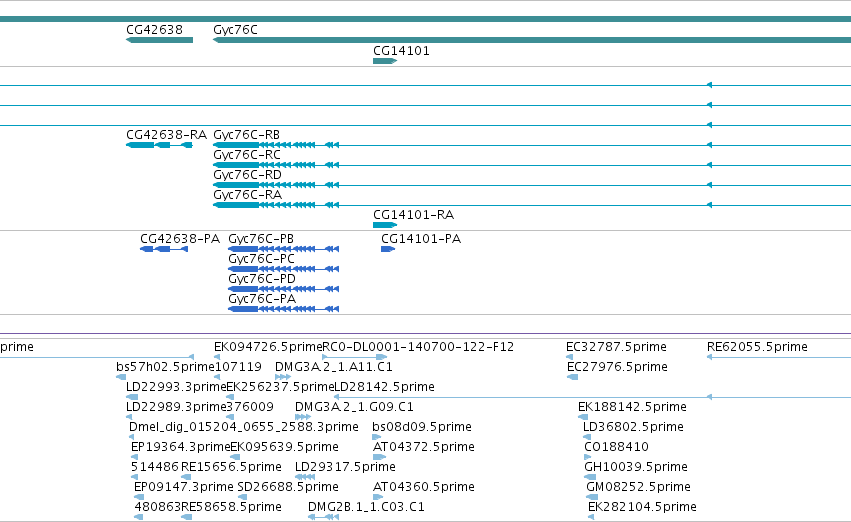Click the EP09147.3prime EST
The height and width of the screenshot is (522, 851).
pos(139,498)
